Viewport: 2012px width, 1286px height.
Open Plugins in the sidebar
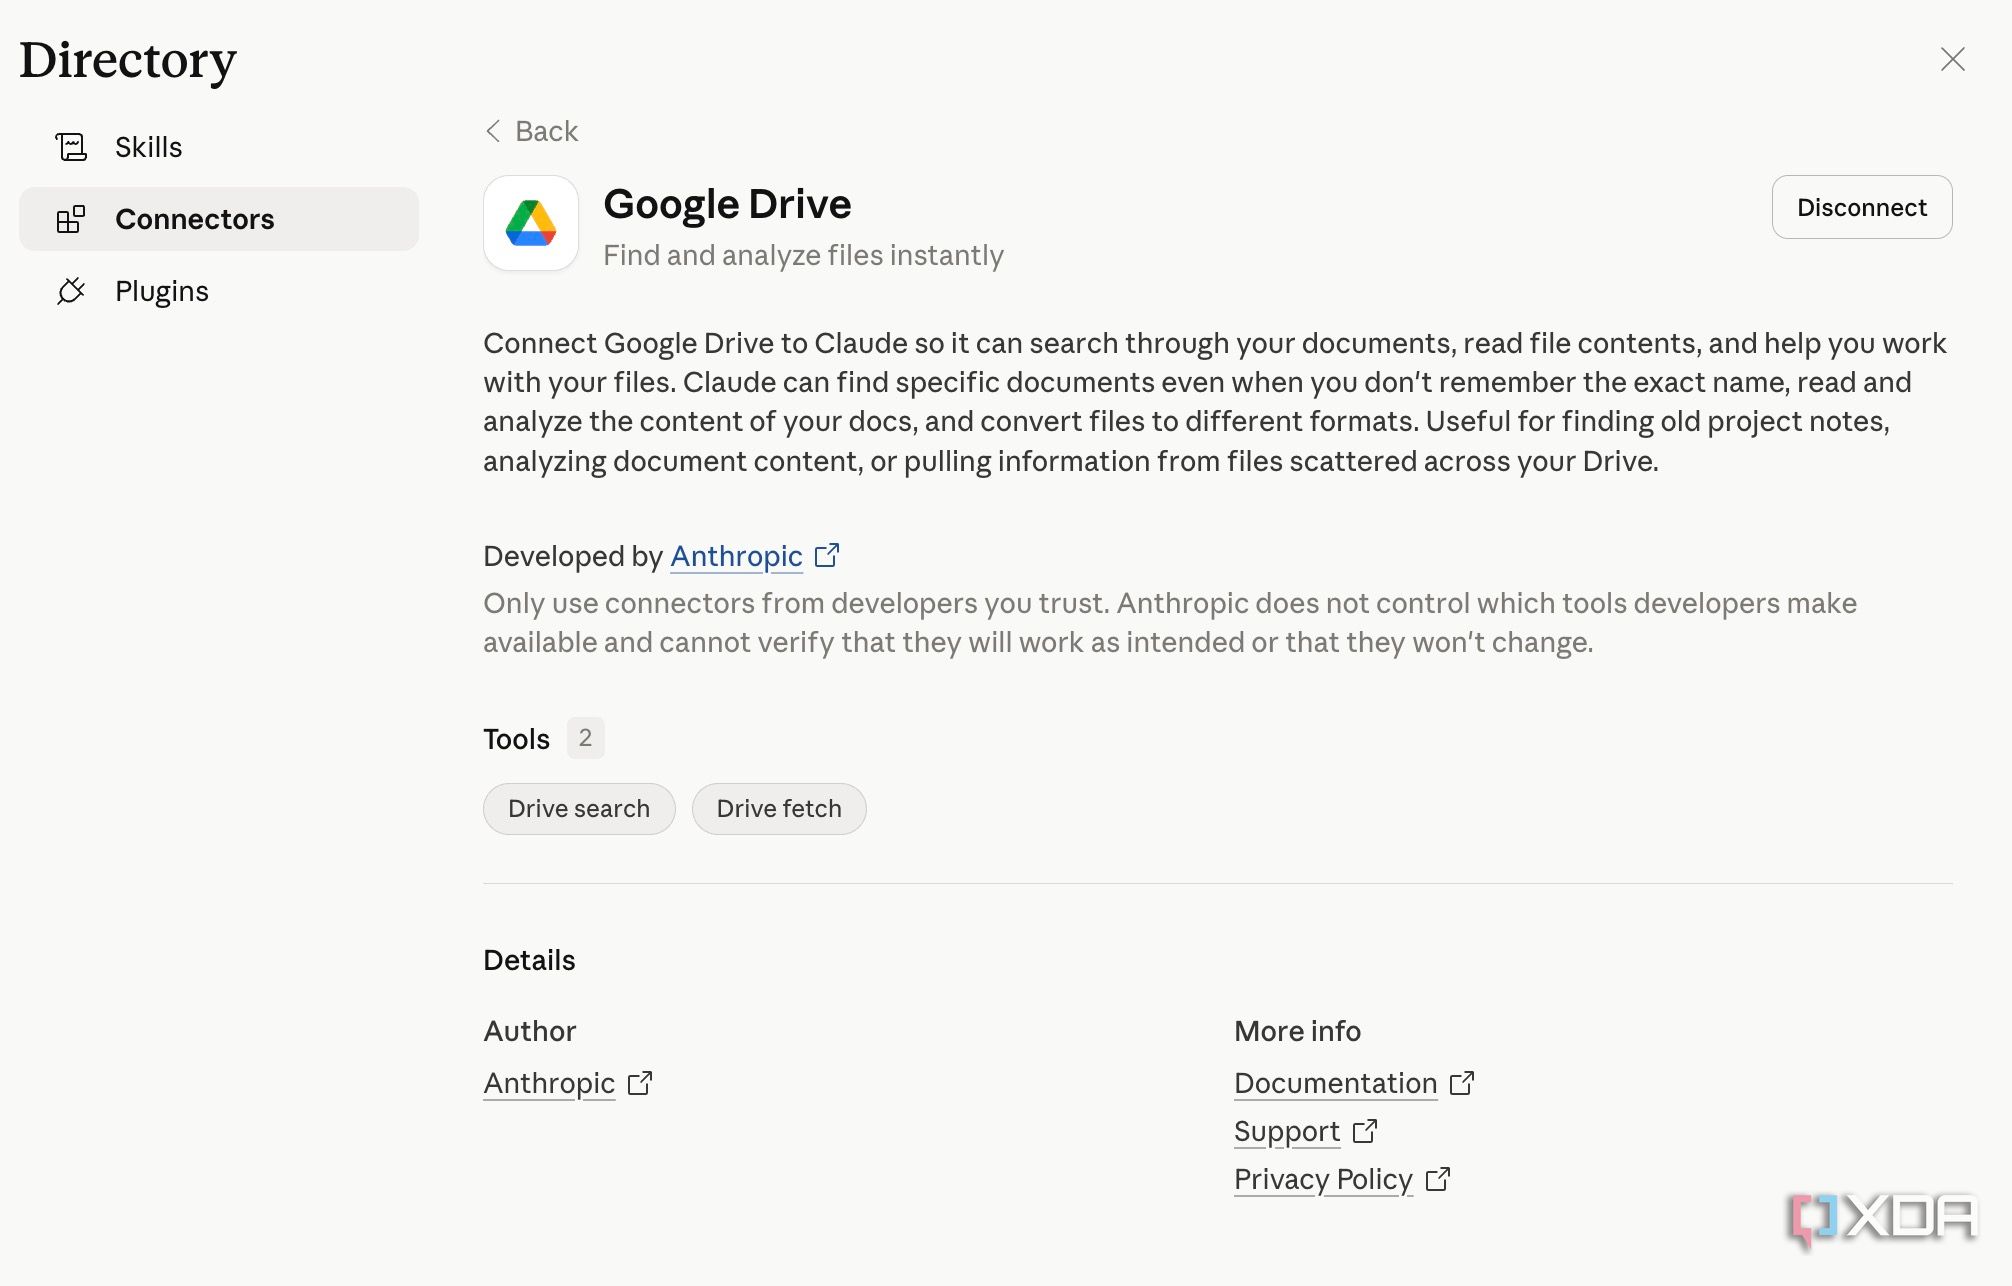[x=219, y=291]
